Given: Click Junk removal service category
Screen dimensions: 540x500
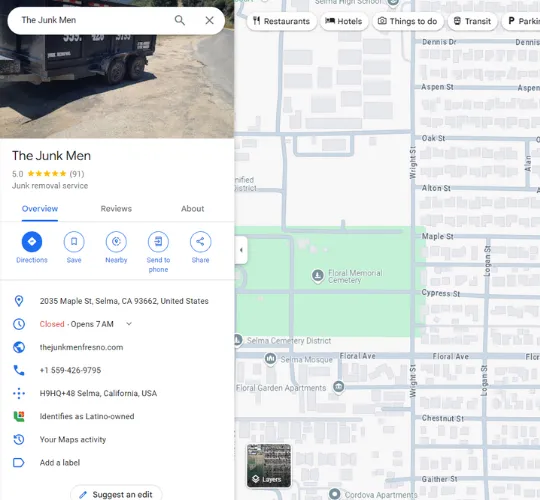Looking at the screenshot, I should coord(50,186).
